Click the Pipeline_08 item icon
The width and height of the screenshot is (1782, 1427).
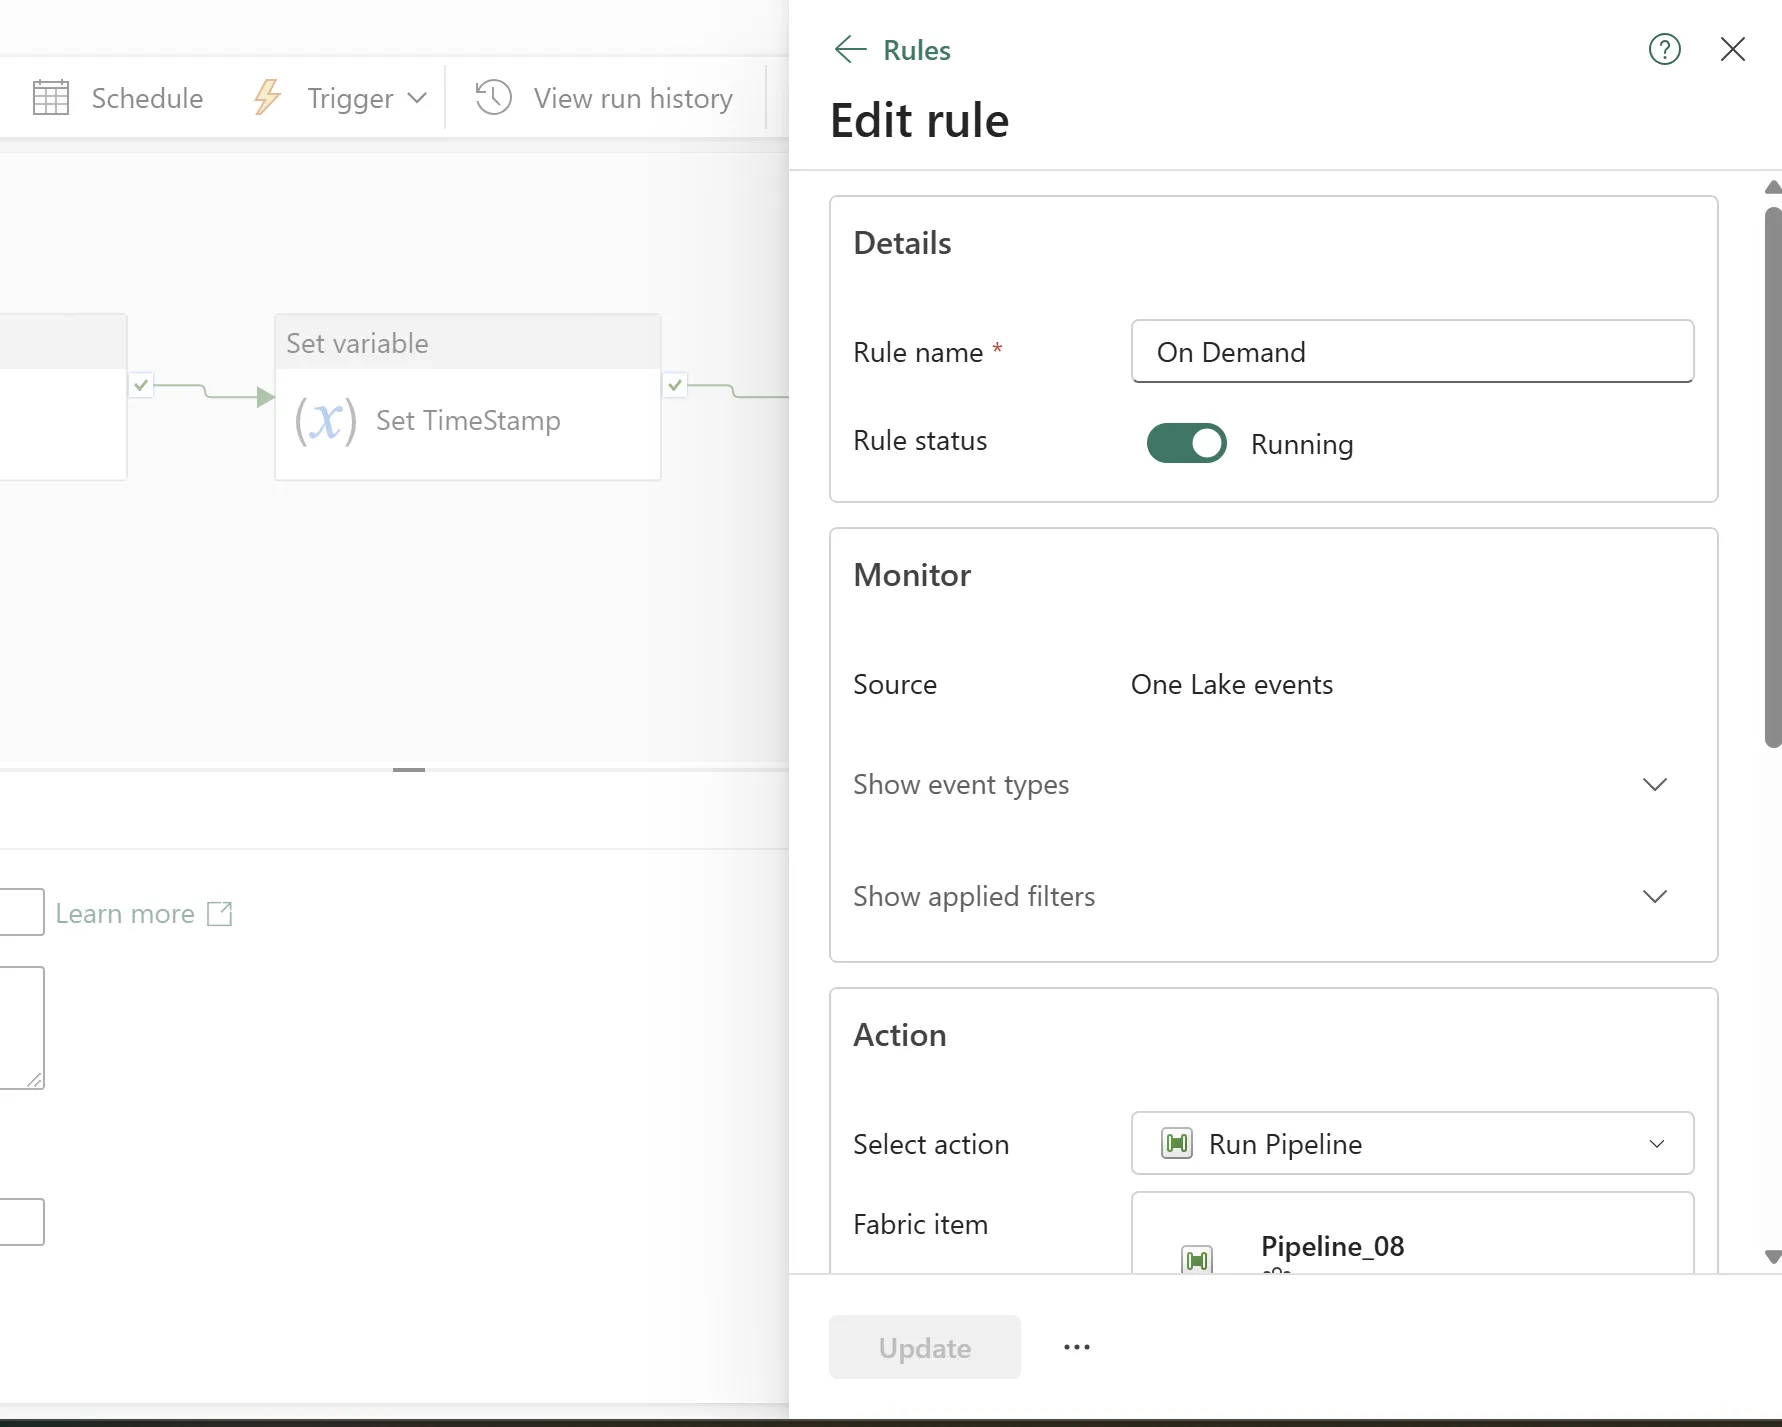[1197, 1259]
